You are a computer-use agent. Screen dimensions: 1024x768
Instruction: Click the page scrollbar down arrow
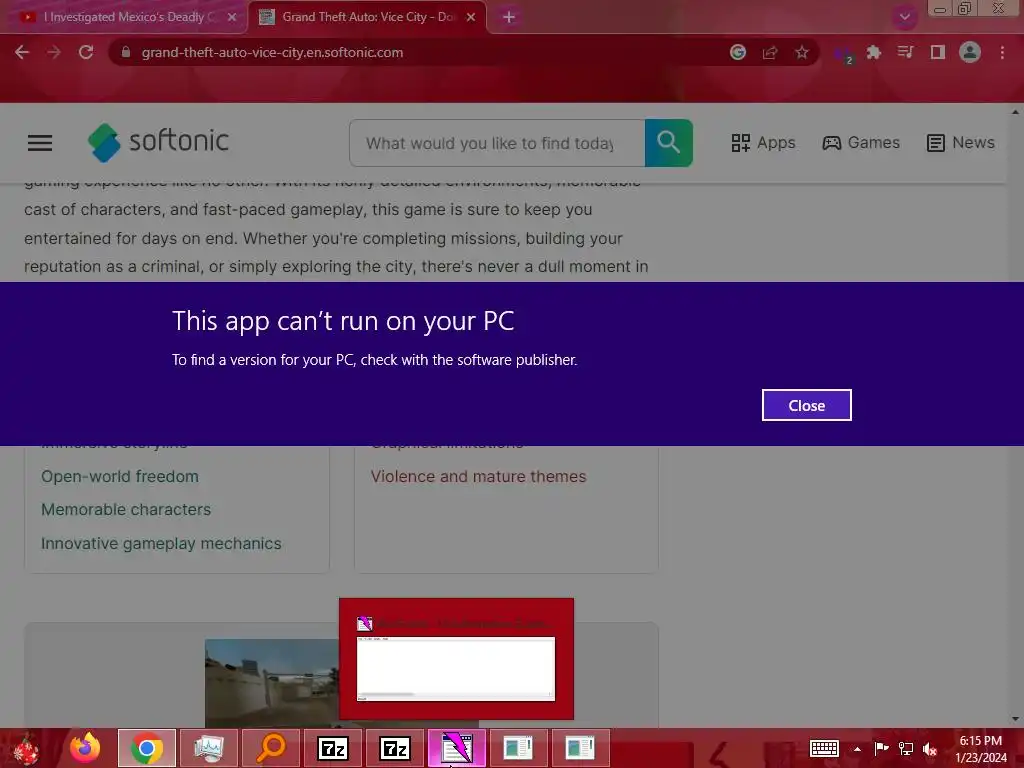[x=1016, y=719]
